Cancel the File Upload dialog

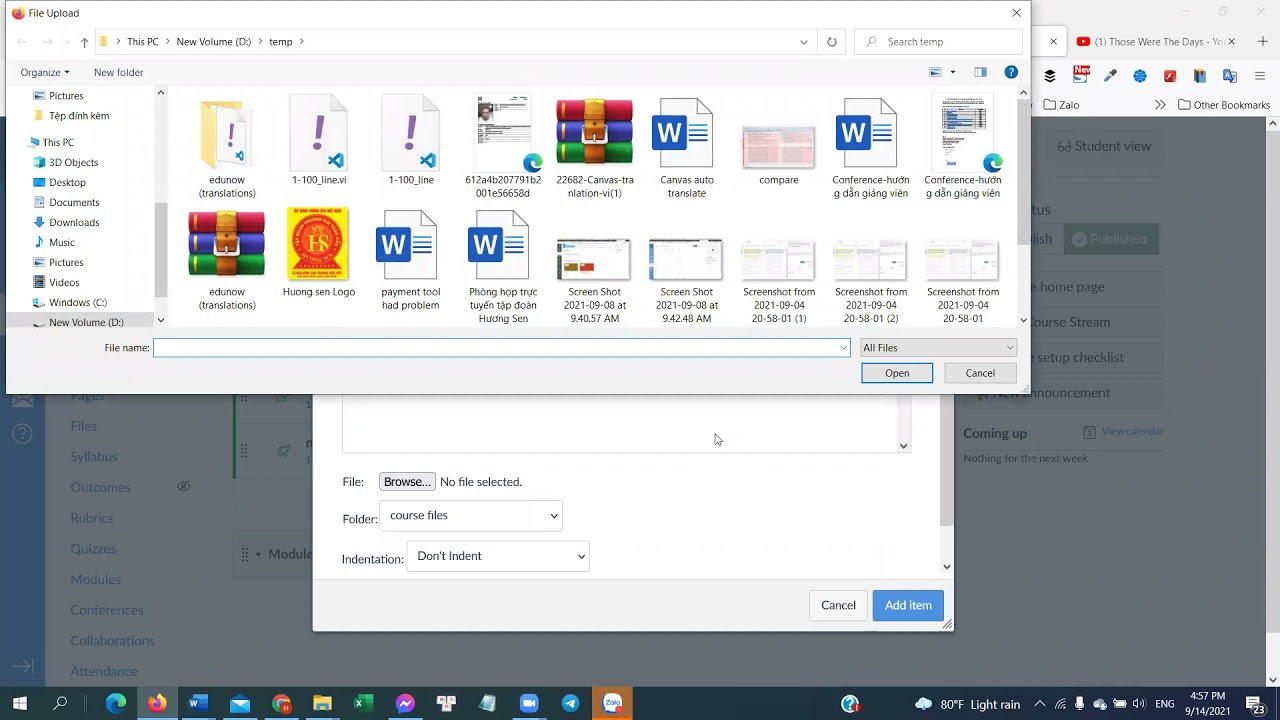tap(980, 373)
